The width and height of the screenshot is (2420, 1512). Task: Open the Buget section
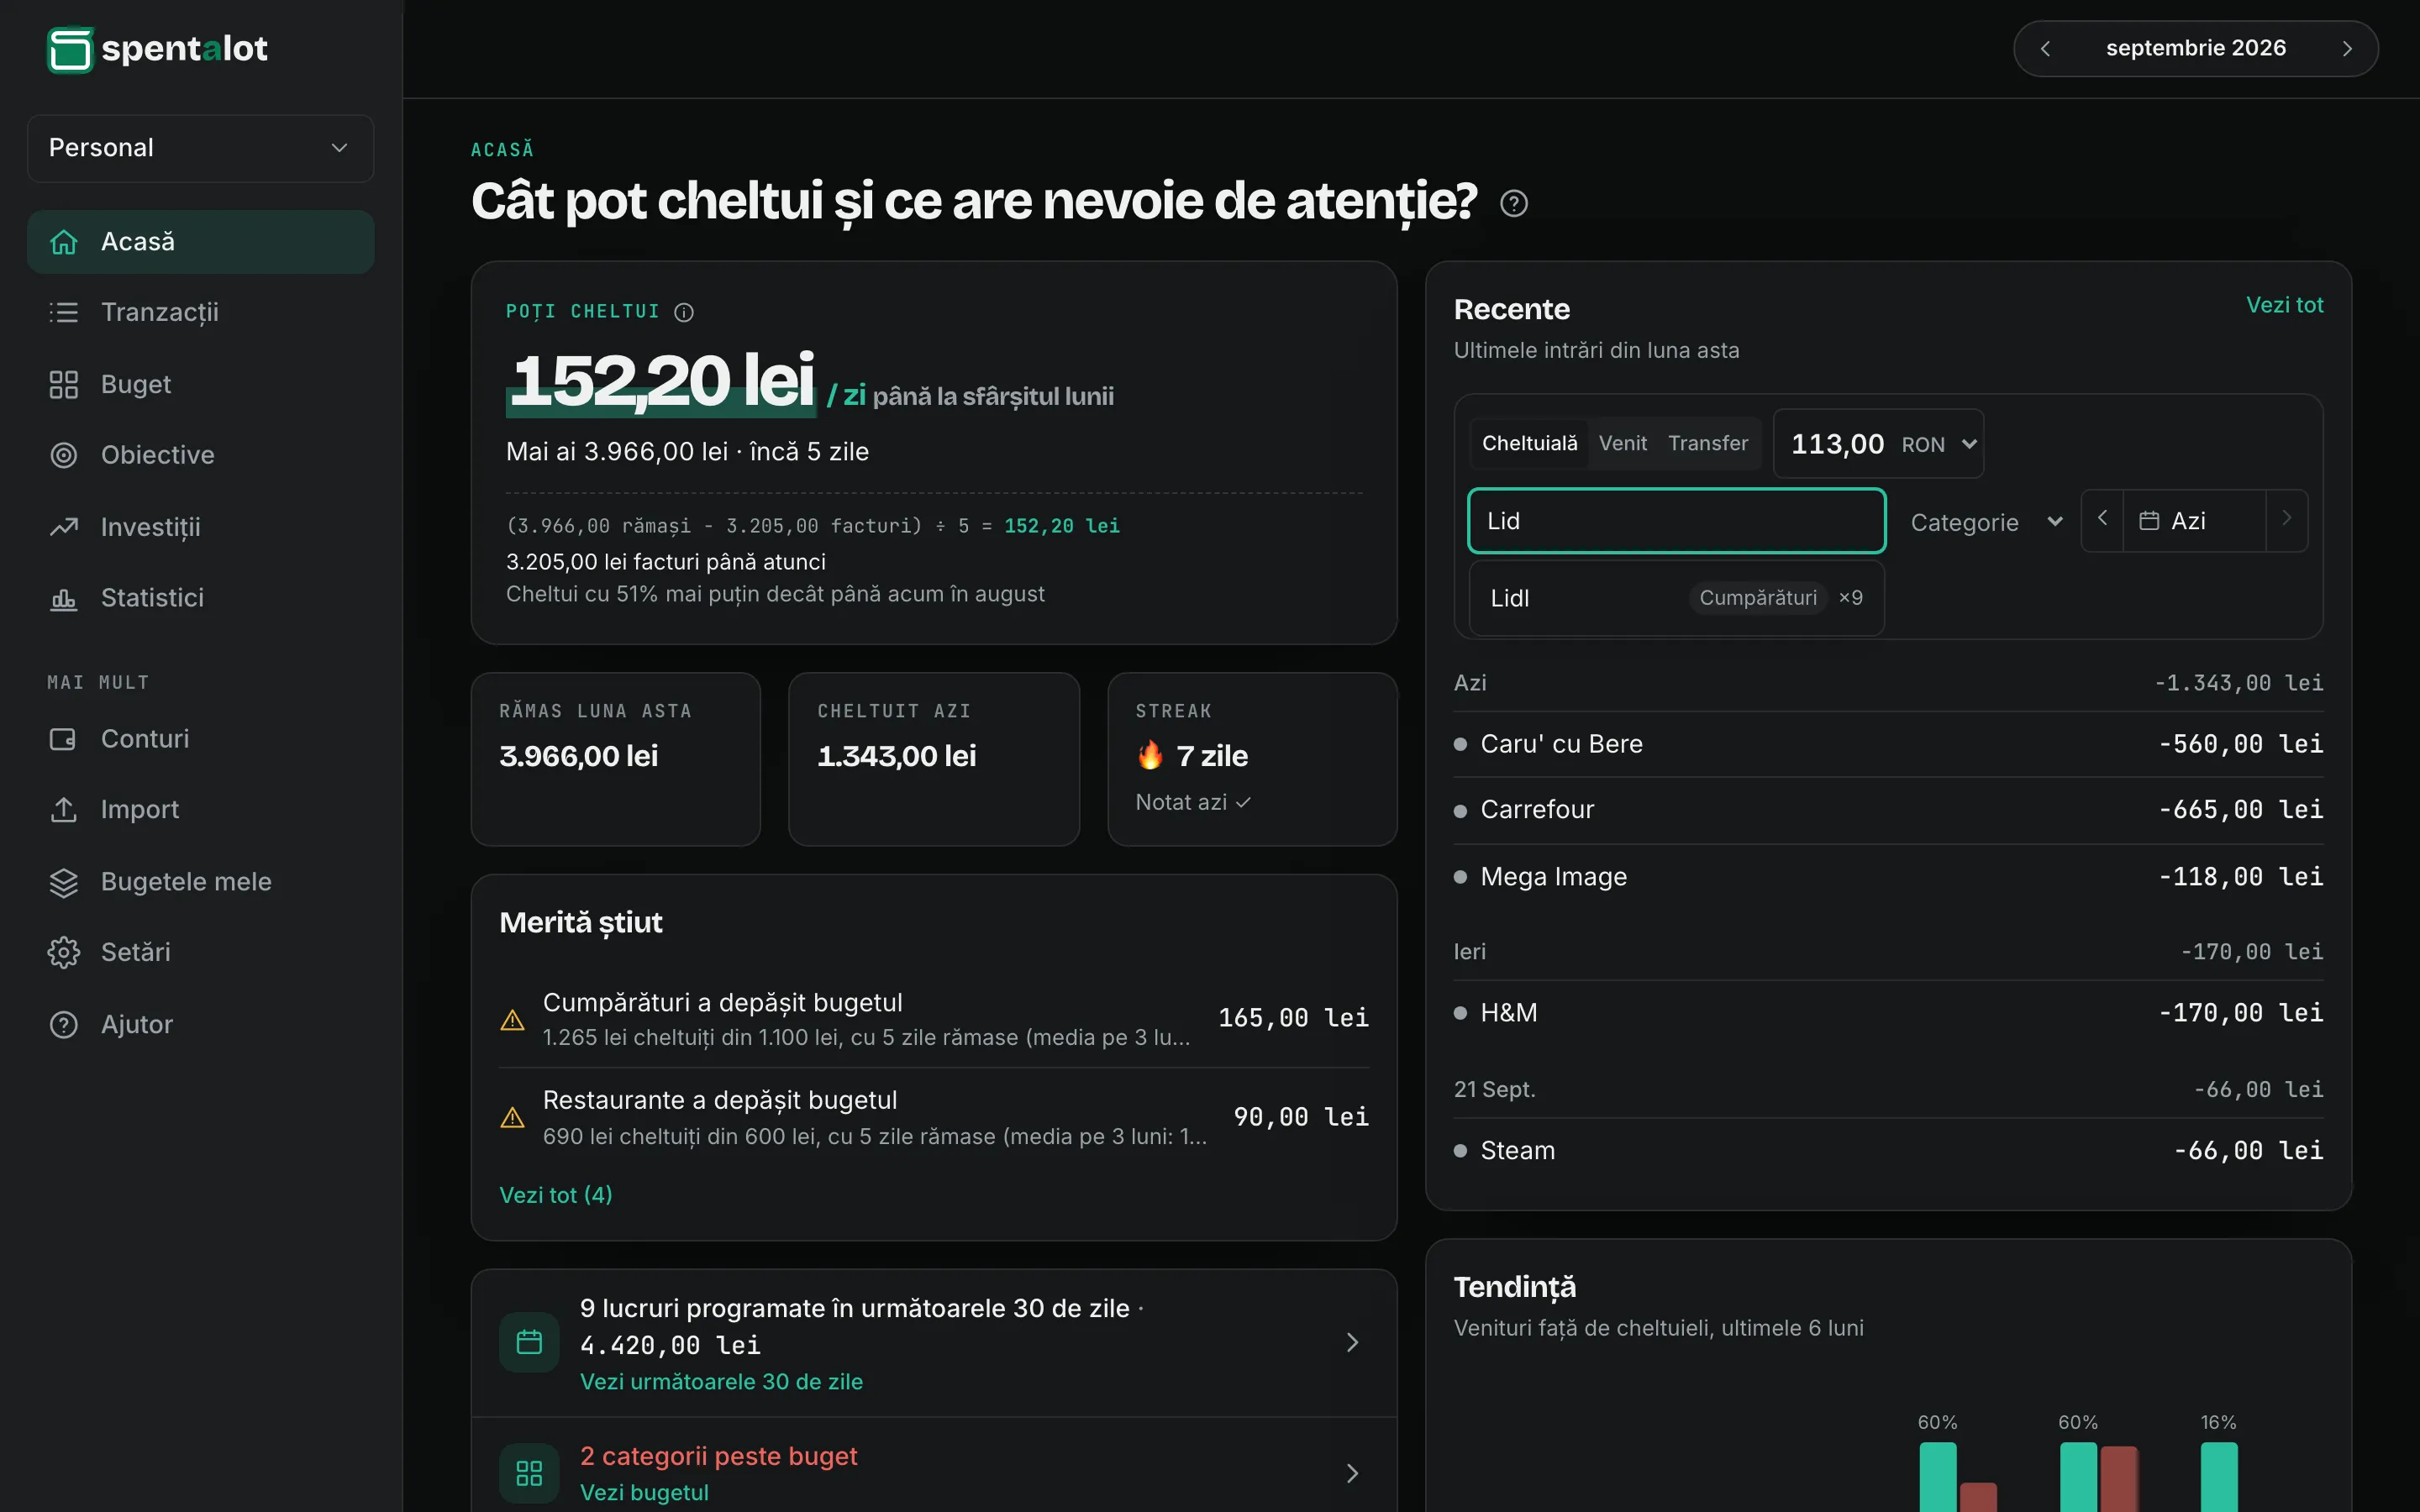point(200,384)
